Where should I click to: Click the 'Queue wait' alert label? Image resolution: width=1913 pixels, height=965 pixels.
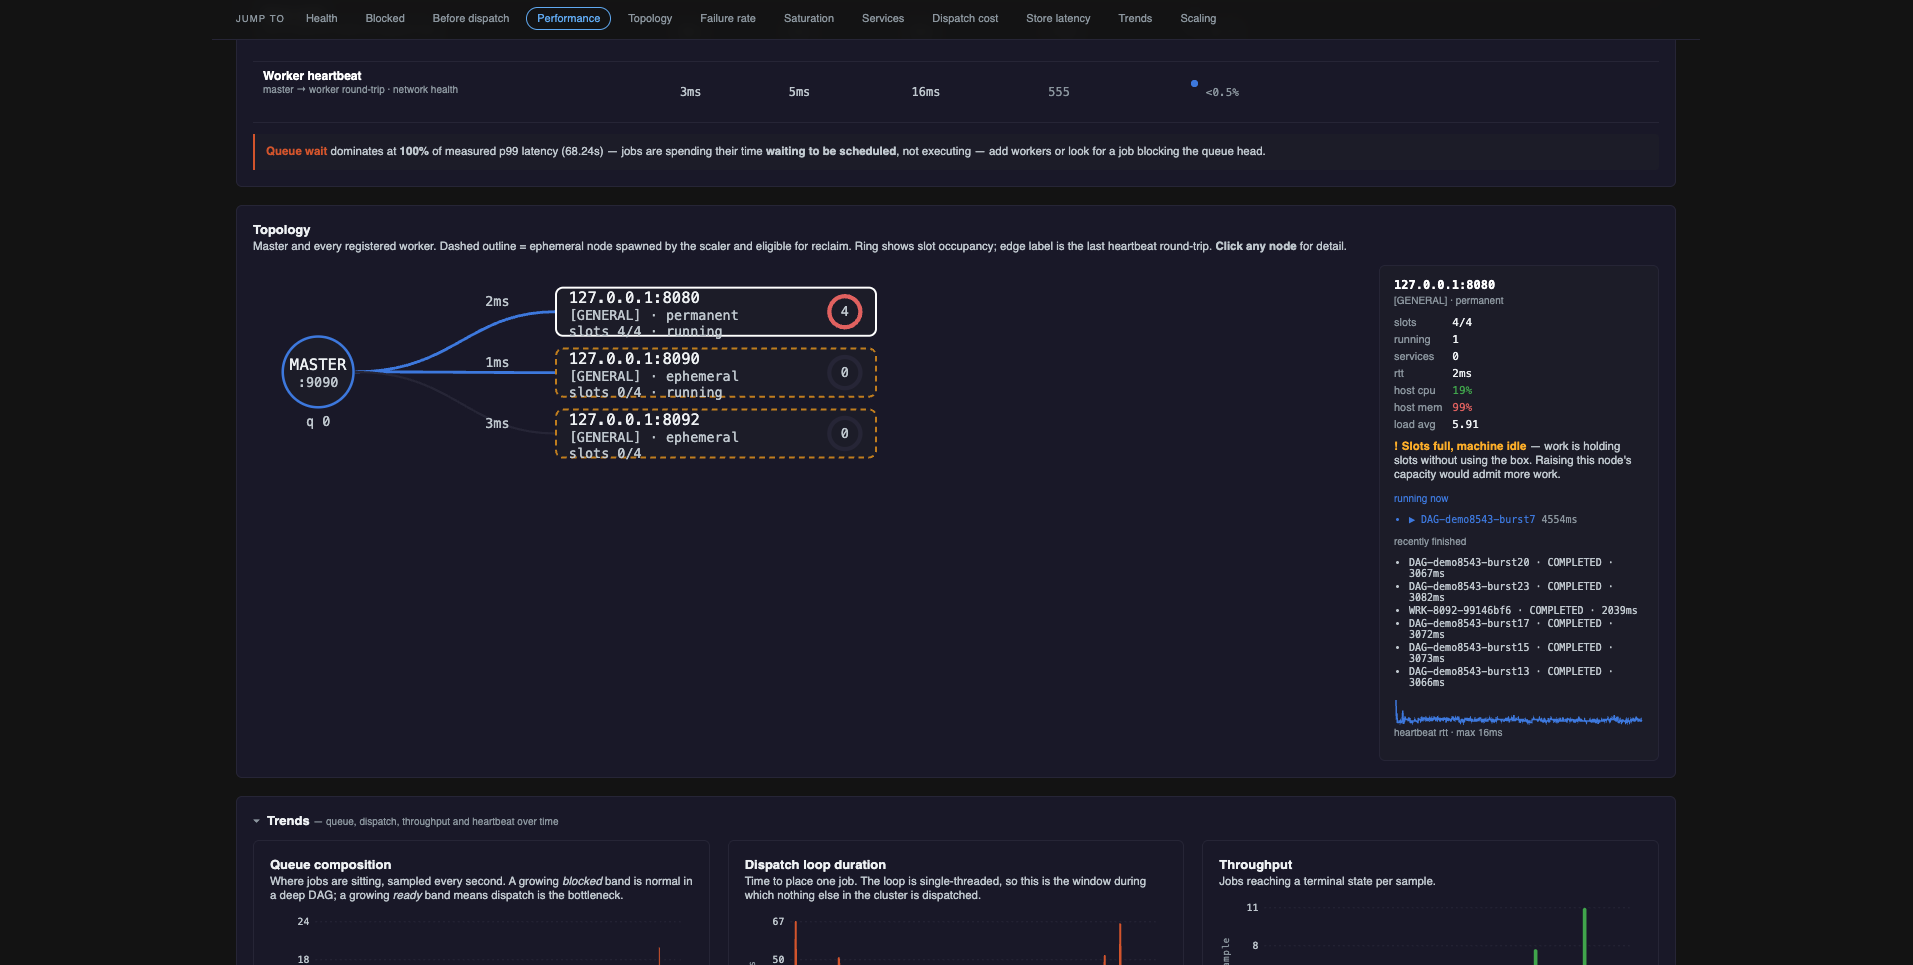coord(296,151)
